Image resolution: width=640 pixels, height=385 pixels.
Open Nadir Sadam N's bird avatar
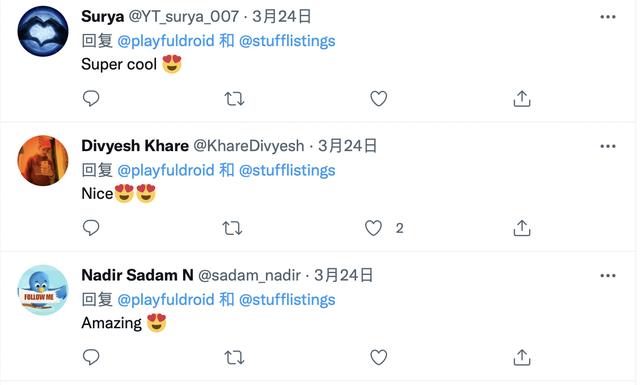coord(43,290)
